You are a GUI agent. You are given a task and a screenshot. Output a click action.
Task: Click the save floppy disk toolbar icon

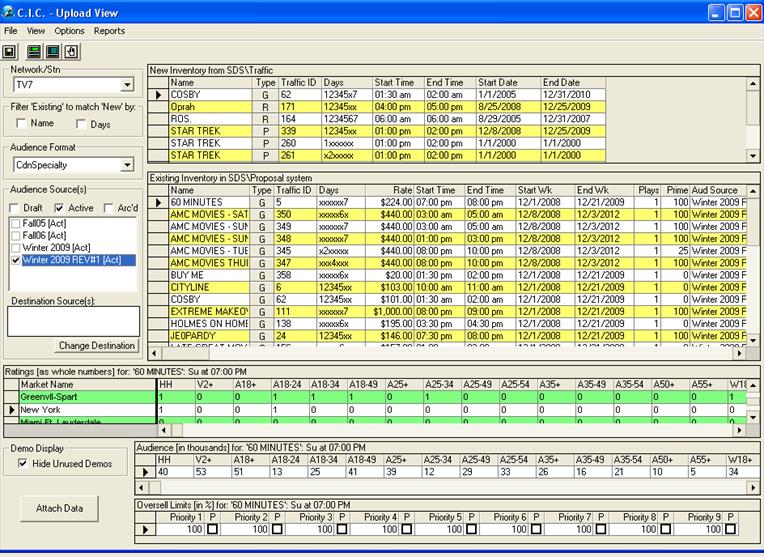click(x=10, y=50)
